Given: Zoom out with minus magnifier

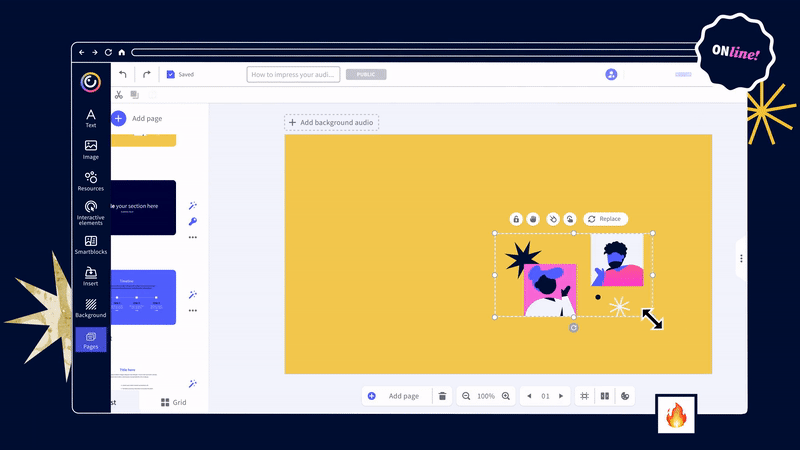Looking at the screenshot, I should [x=466, y=396].
